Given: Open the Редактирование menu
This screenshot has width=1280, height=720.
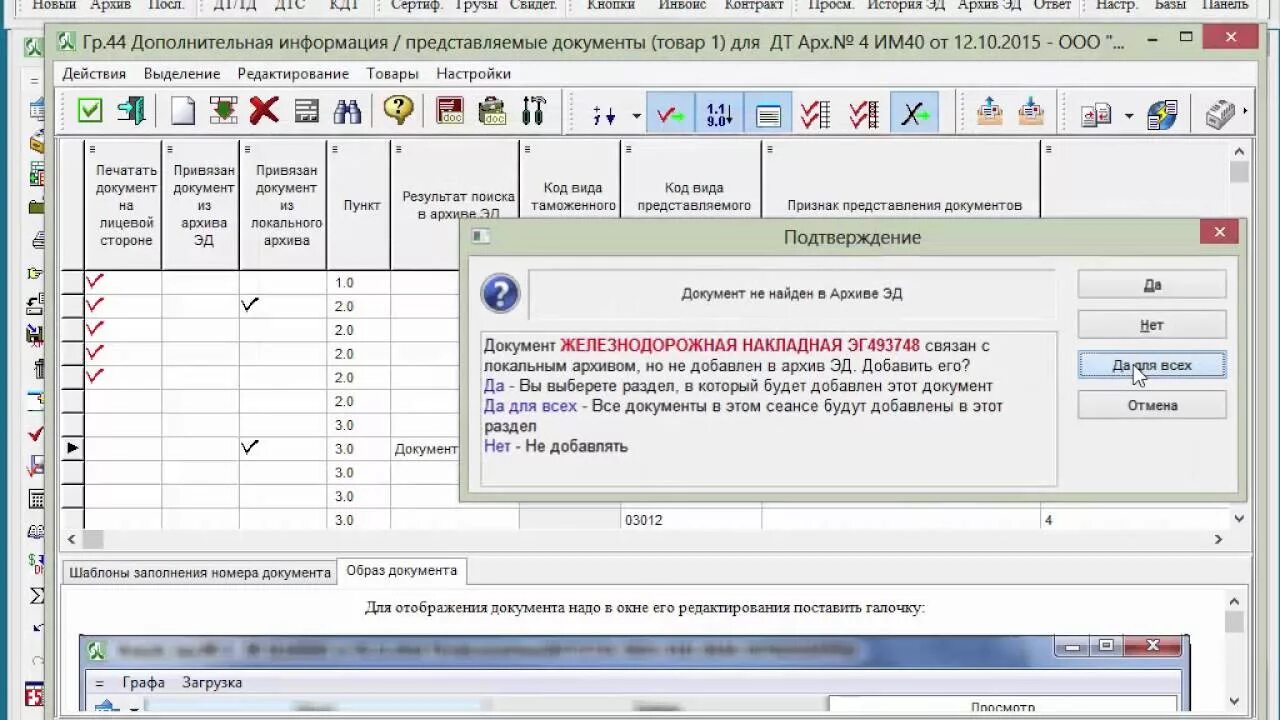Looking at the screenshot, I should (x=293, y=74).
